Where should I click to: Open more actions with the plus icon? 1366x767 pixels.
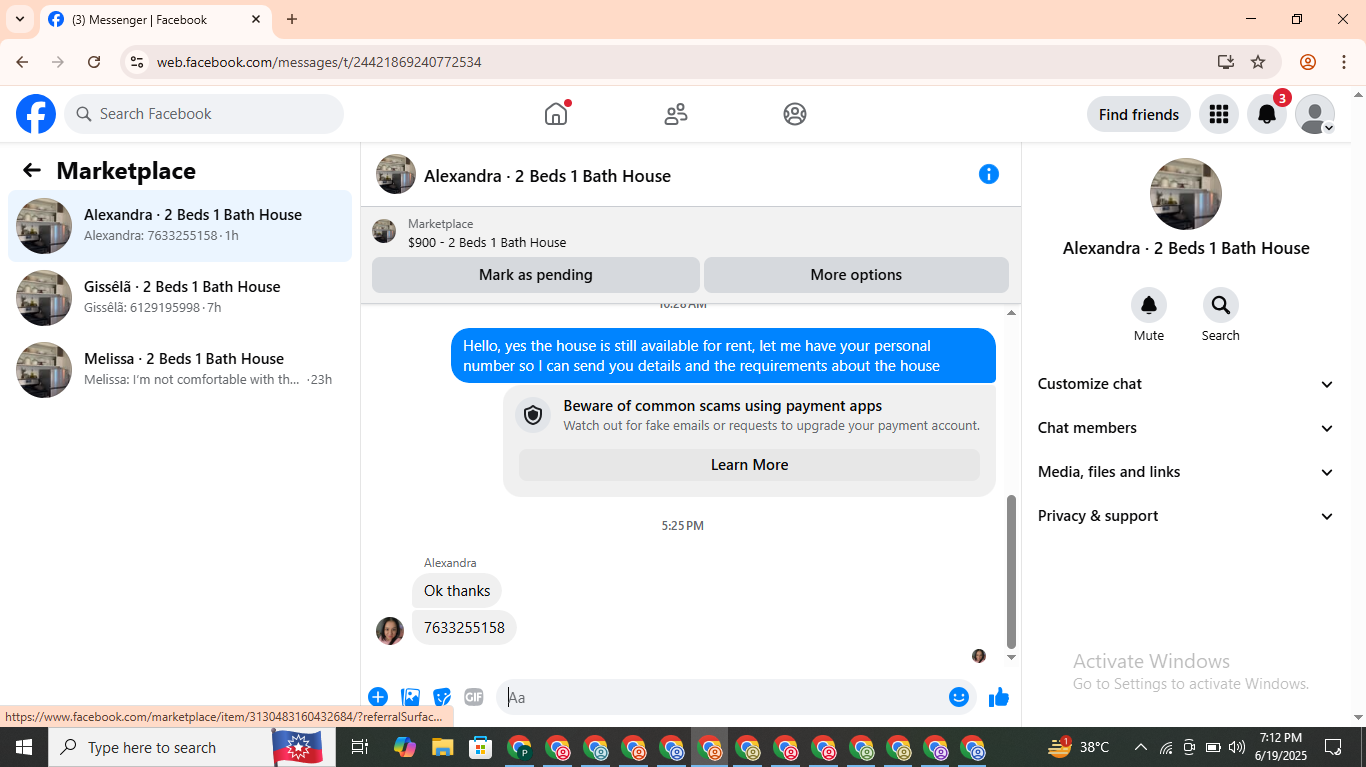click(x=378, y=697)
